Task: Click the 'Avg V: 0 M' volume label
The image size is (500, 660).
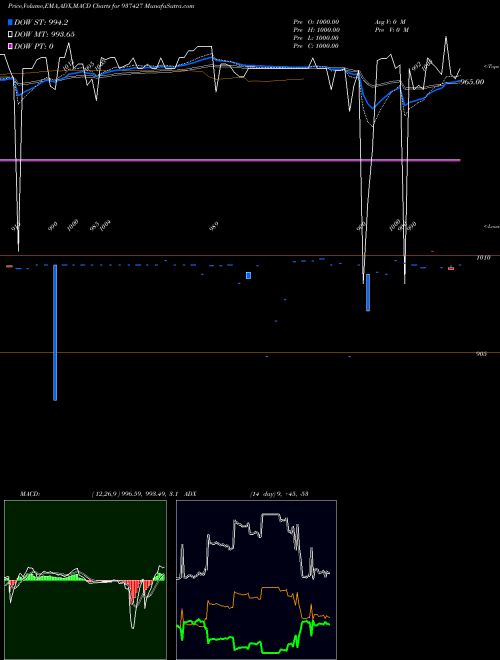Action: [x=390, y=22]
